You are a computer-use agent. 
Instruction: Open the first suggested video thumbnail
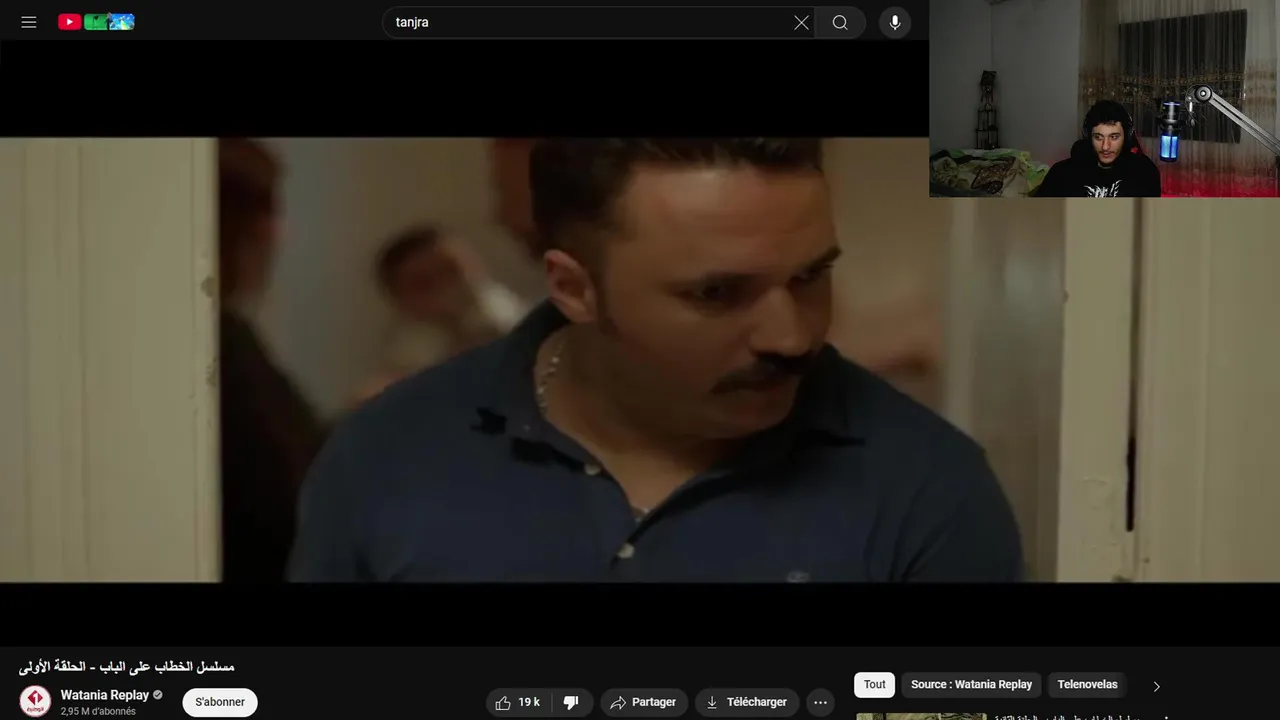921,716
